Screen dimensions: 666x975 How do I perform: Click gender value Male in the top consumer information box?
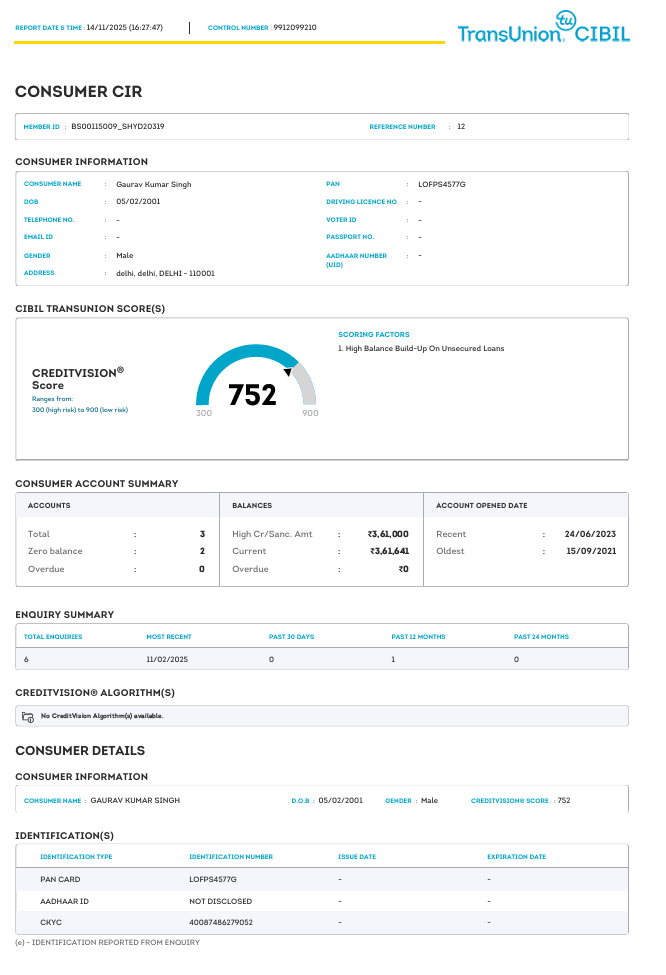[124, 256]
